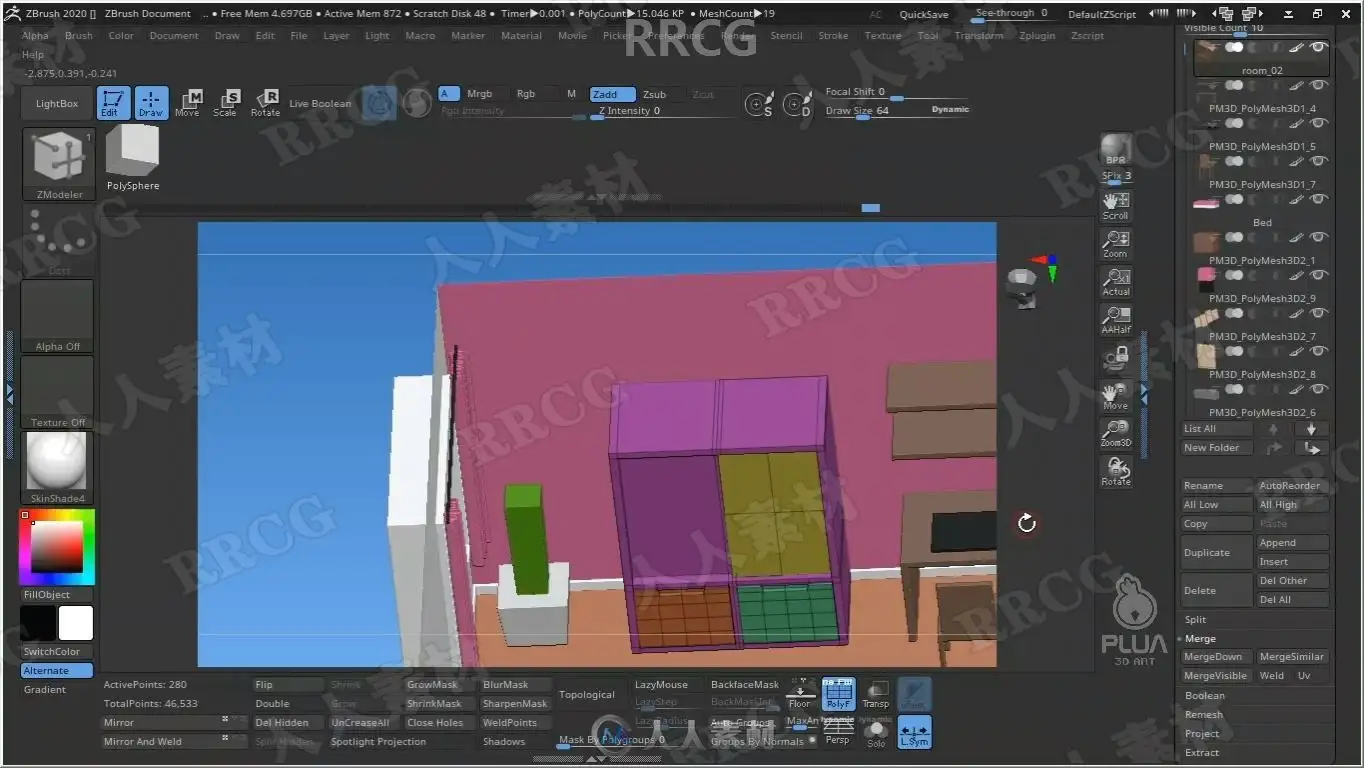Hide the room_02 subtool with its eye

coord(1319,47)
